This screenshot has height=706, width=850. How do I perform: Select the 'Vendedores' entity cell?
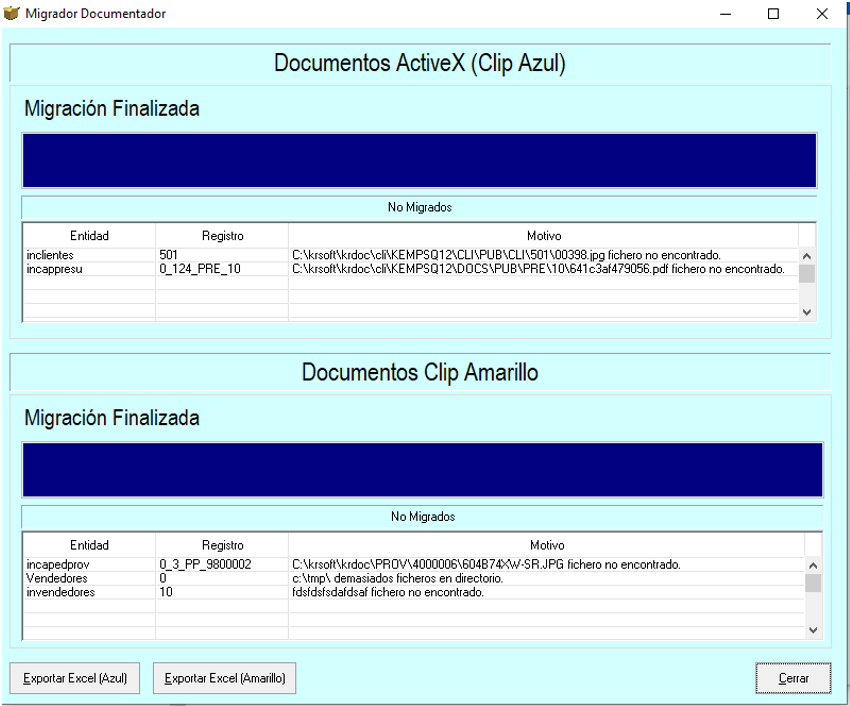pos(89,579)
